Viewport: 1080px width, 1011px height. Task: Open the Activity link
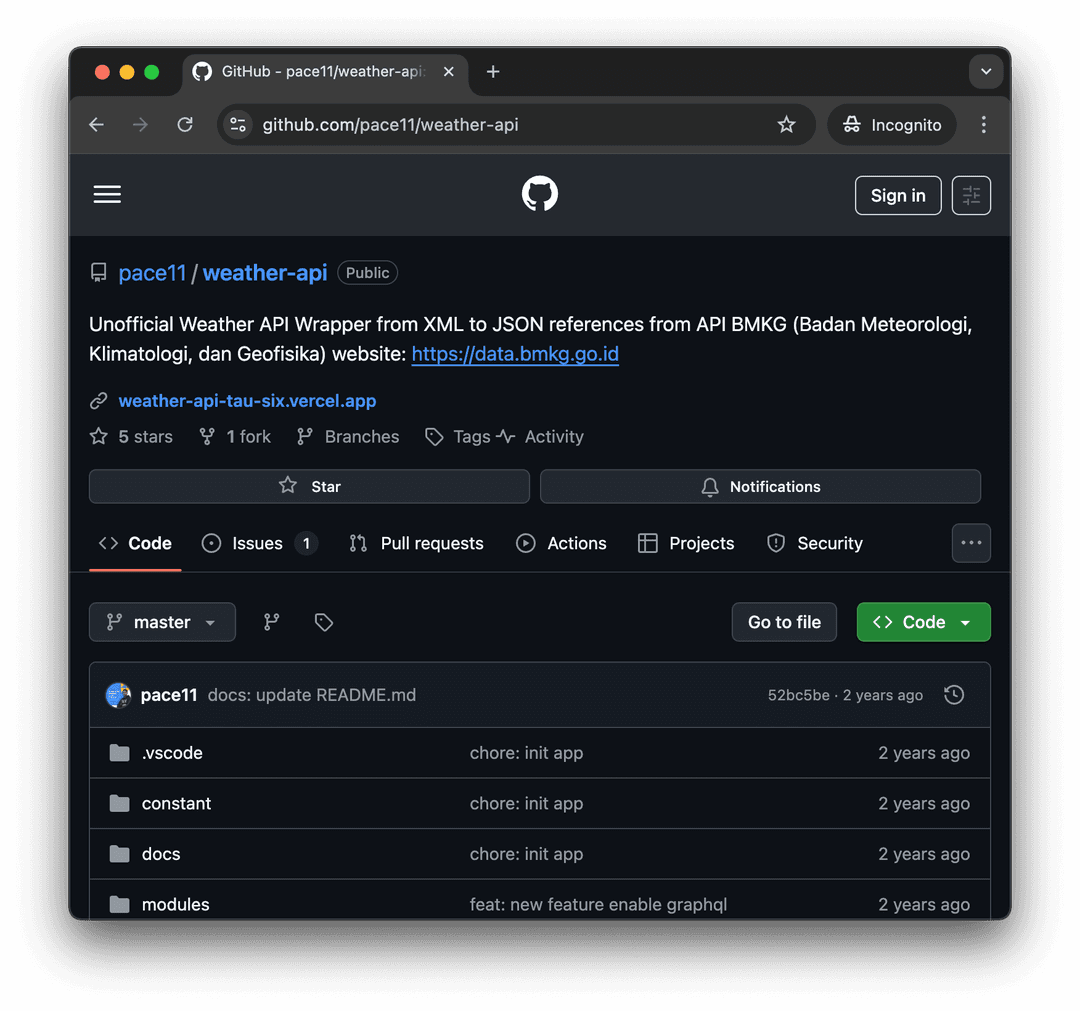541,437
